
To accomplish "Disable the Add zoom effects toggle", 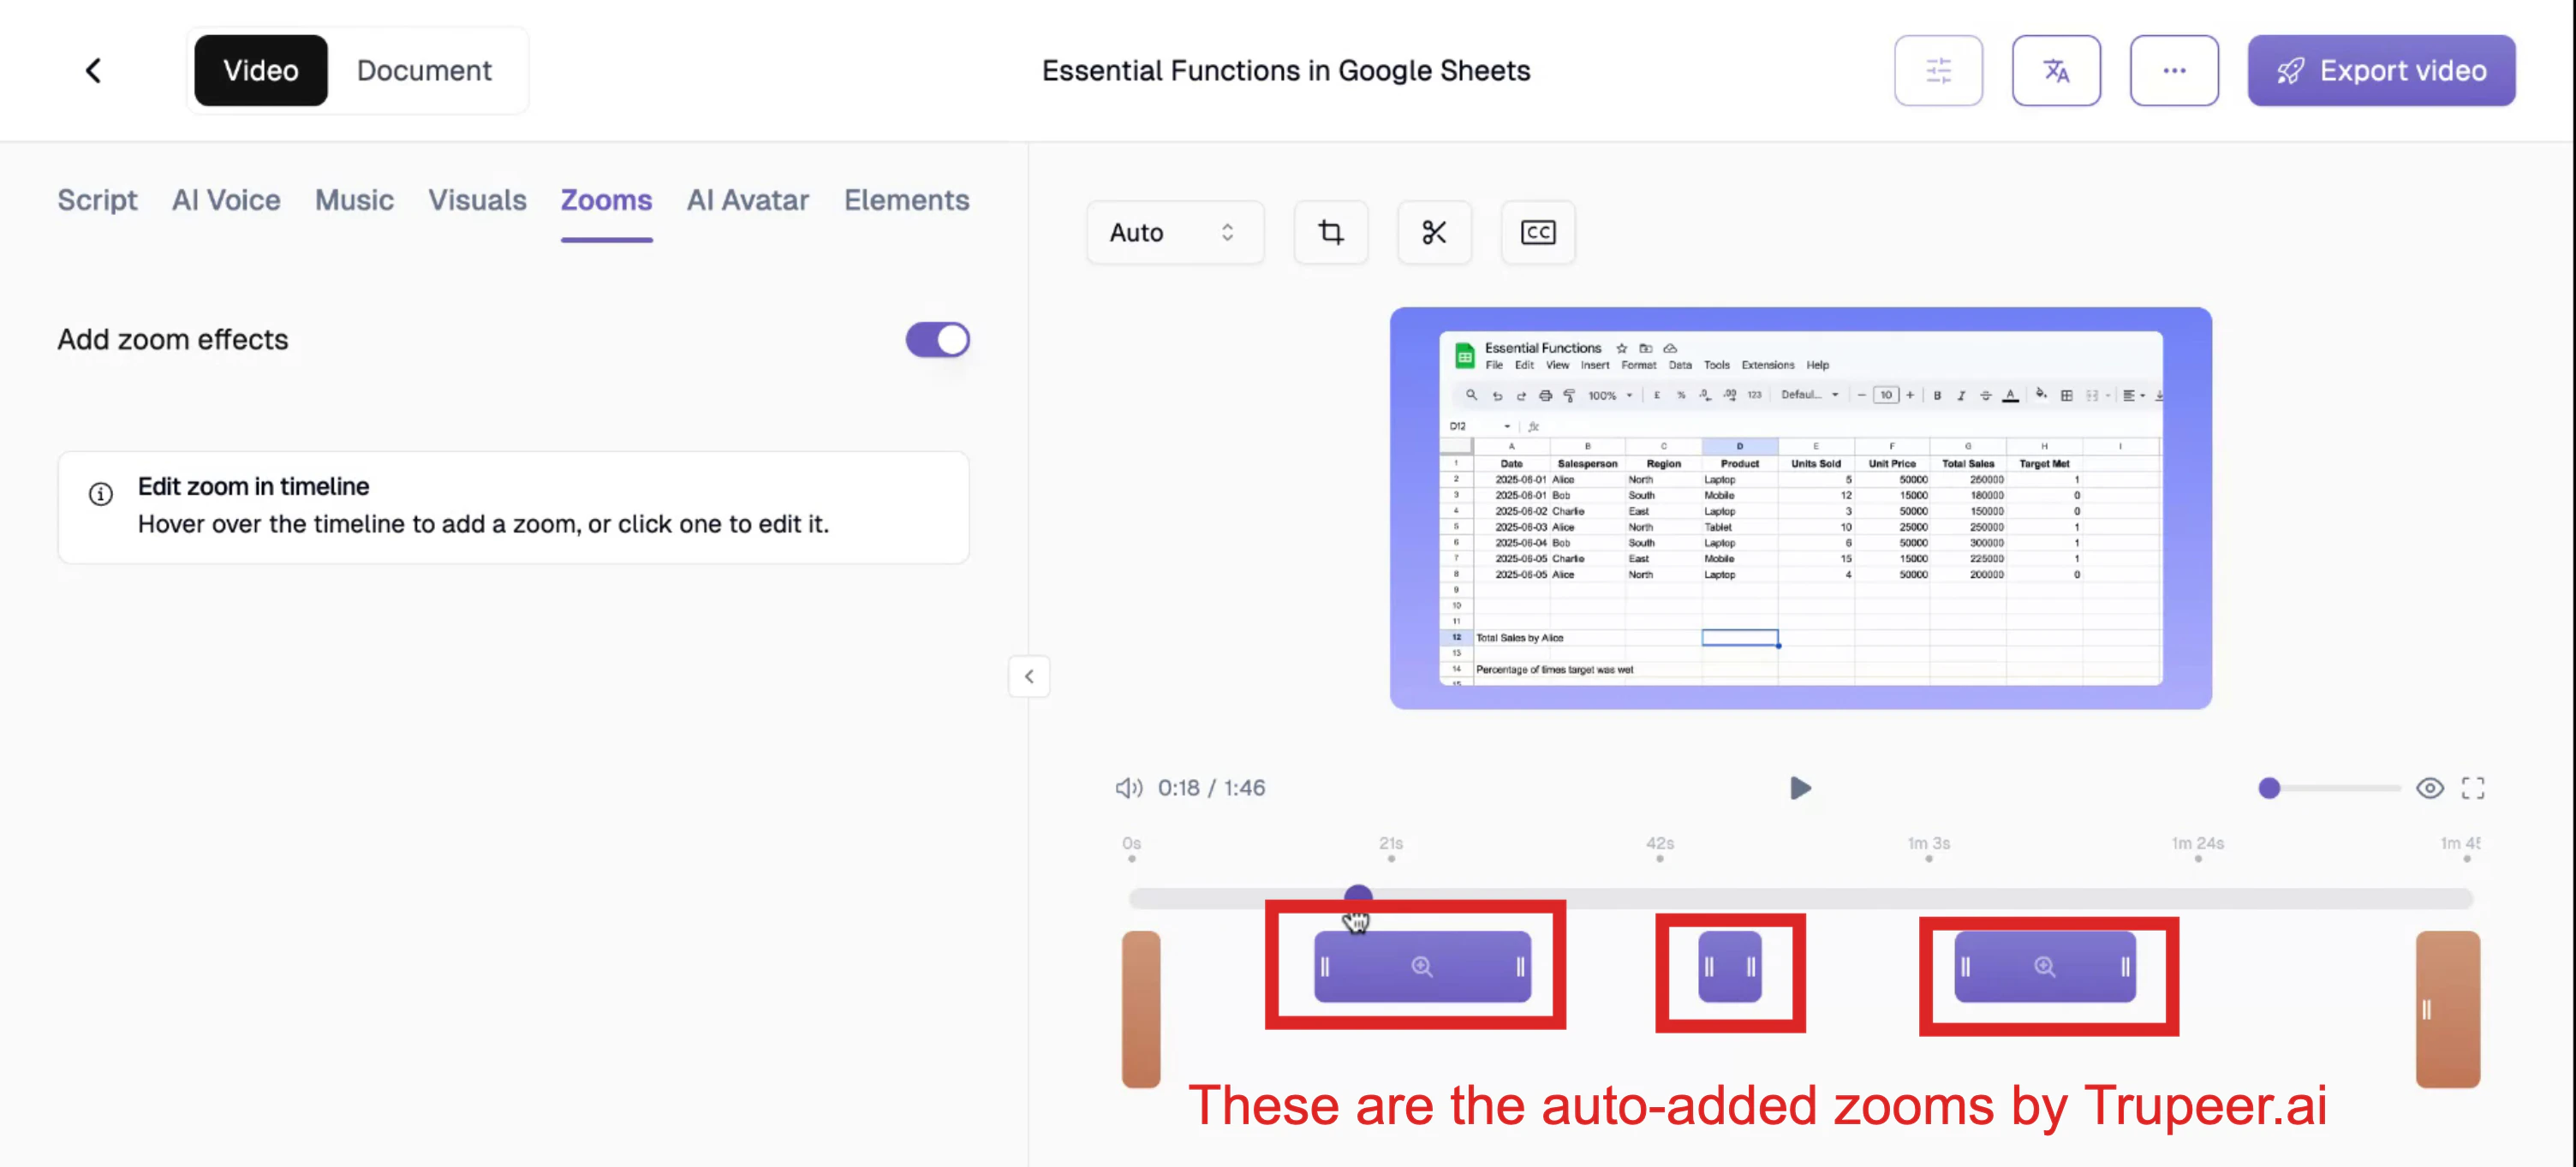I will [936, 340].
